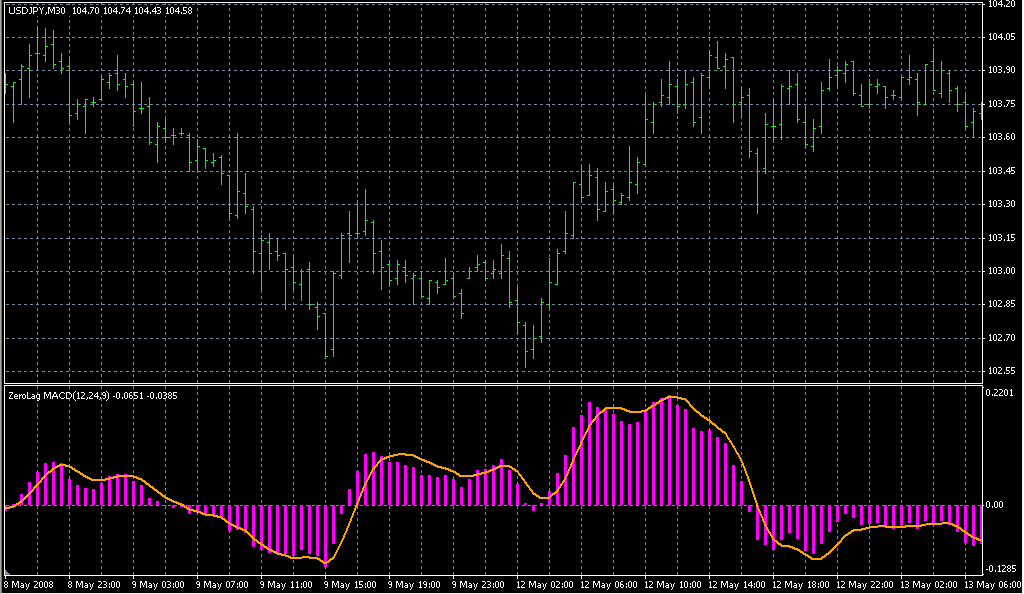The width and height of the screenshot is (1024, 594).
Task: Click the divider between price chart and MACD
Action: (x=490, y=384)
